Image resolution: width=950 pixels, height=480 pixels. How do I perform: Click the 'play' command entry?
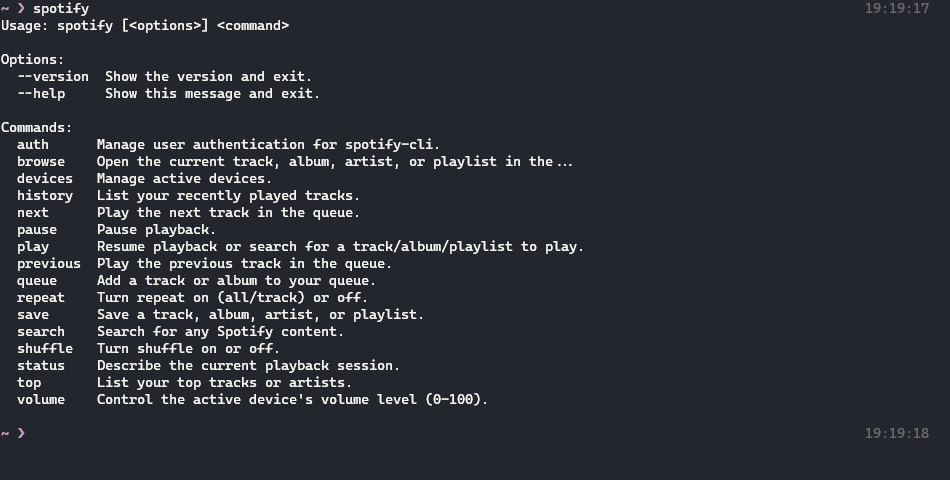[x=33, y=247]
